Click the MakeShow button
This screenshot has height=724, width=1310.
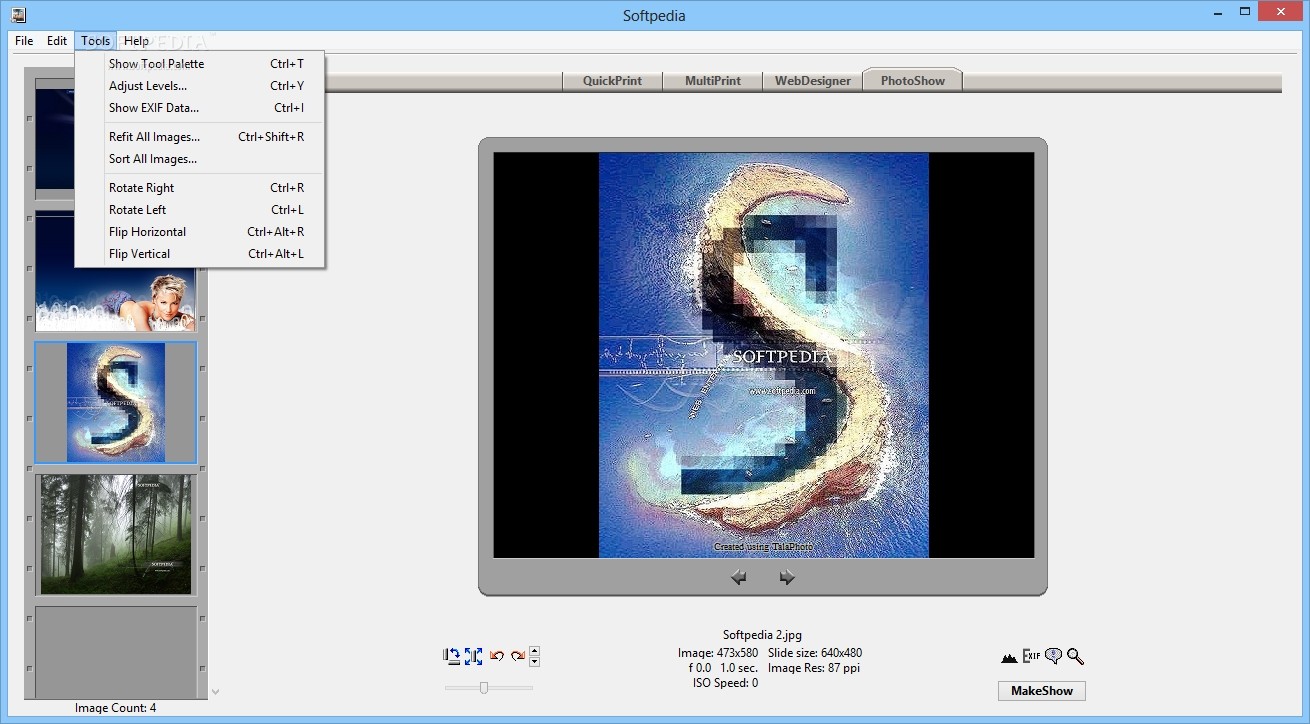click(1042, 691)
